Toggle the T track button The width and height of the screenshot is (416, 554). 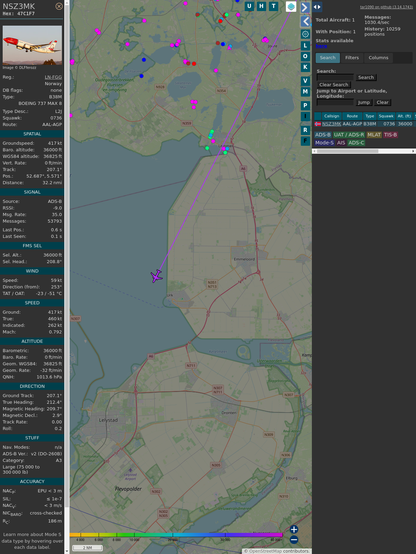(x=274, y=6)
